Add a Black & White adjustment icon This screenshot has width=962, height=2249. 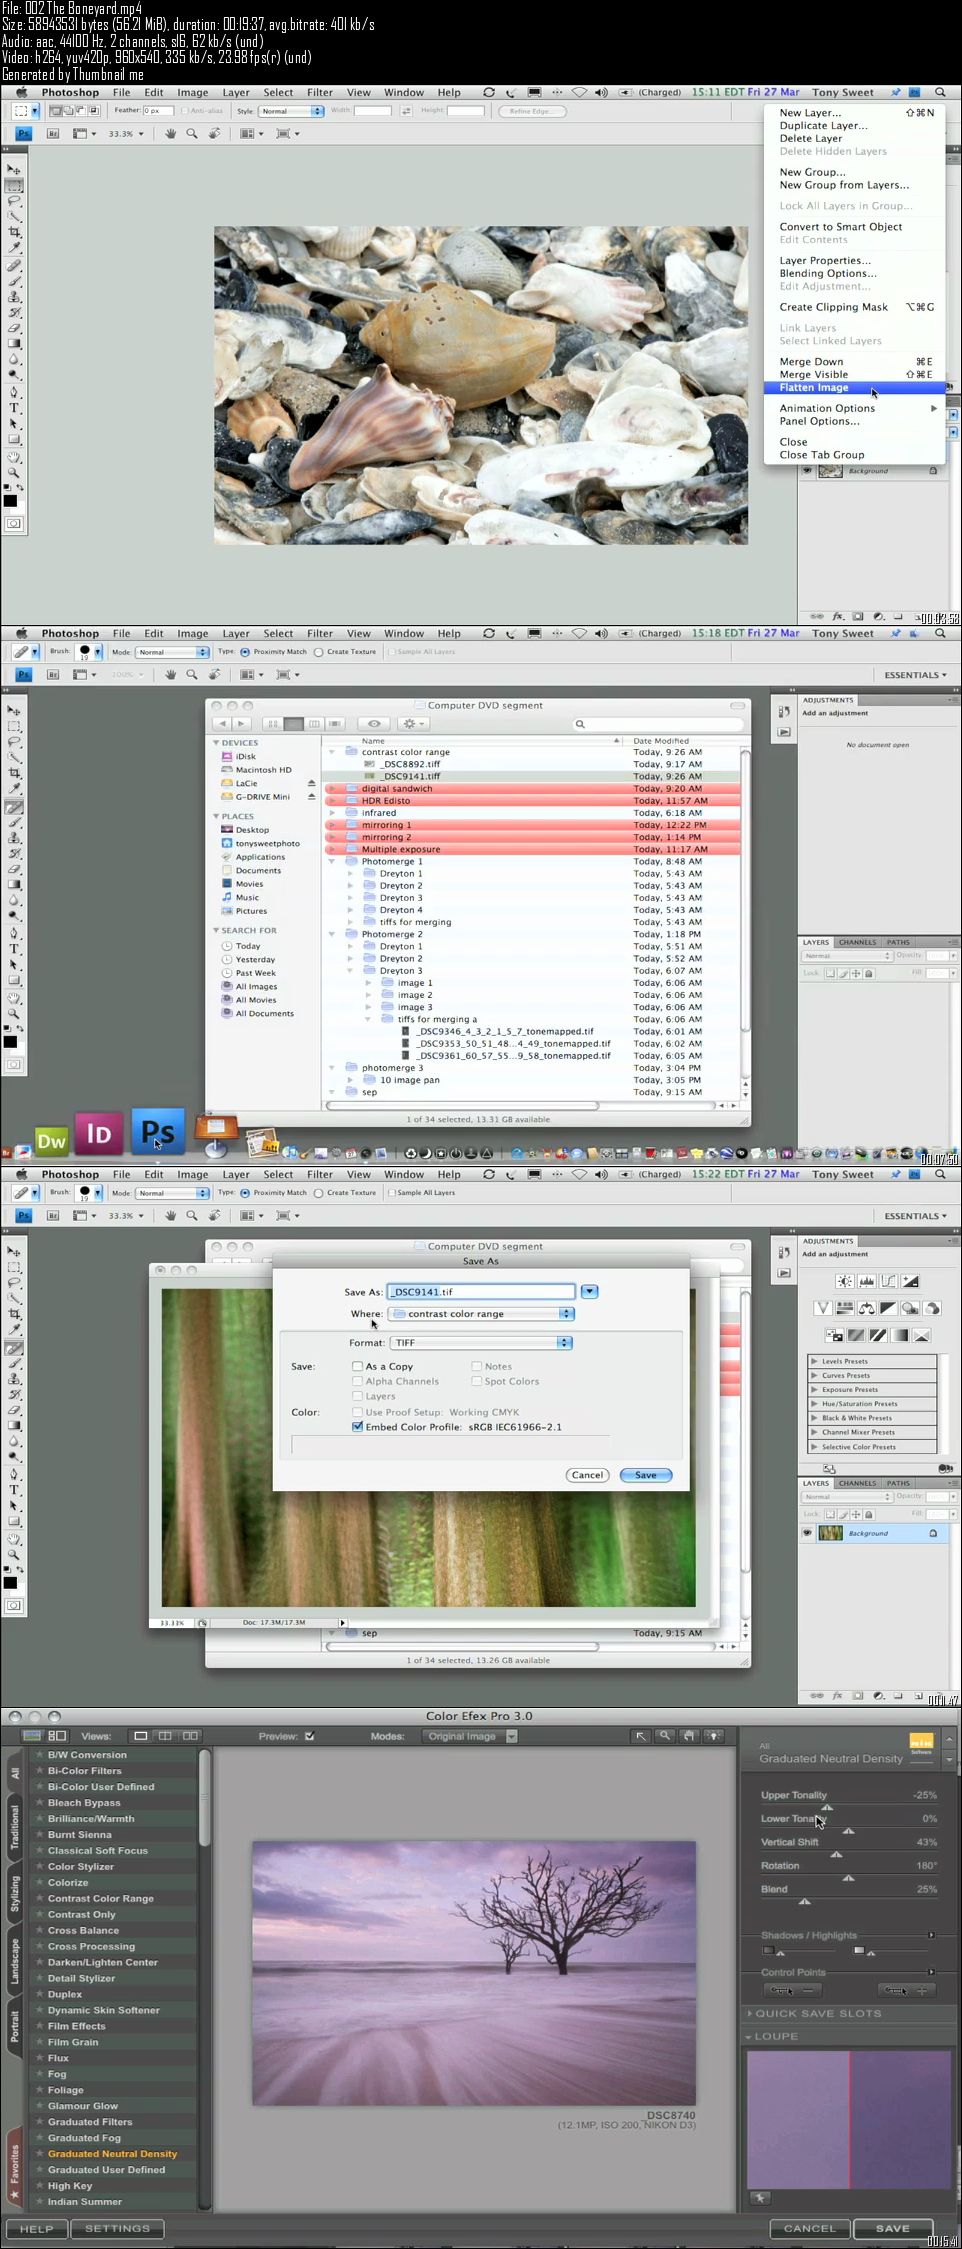coord(888,1308)
